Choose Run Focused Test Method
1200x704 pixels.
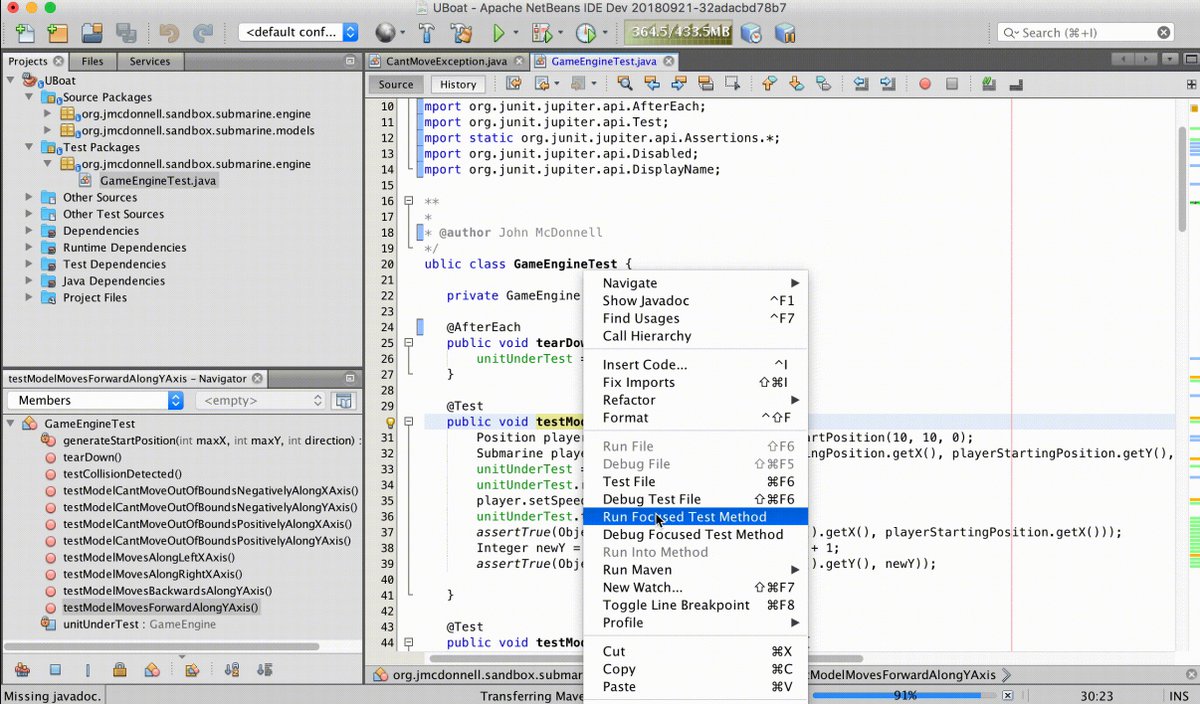(696, 517)
